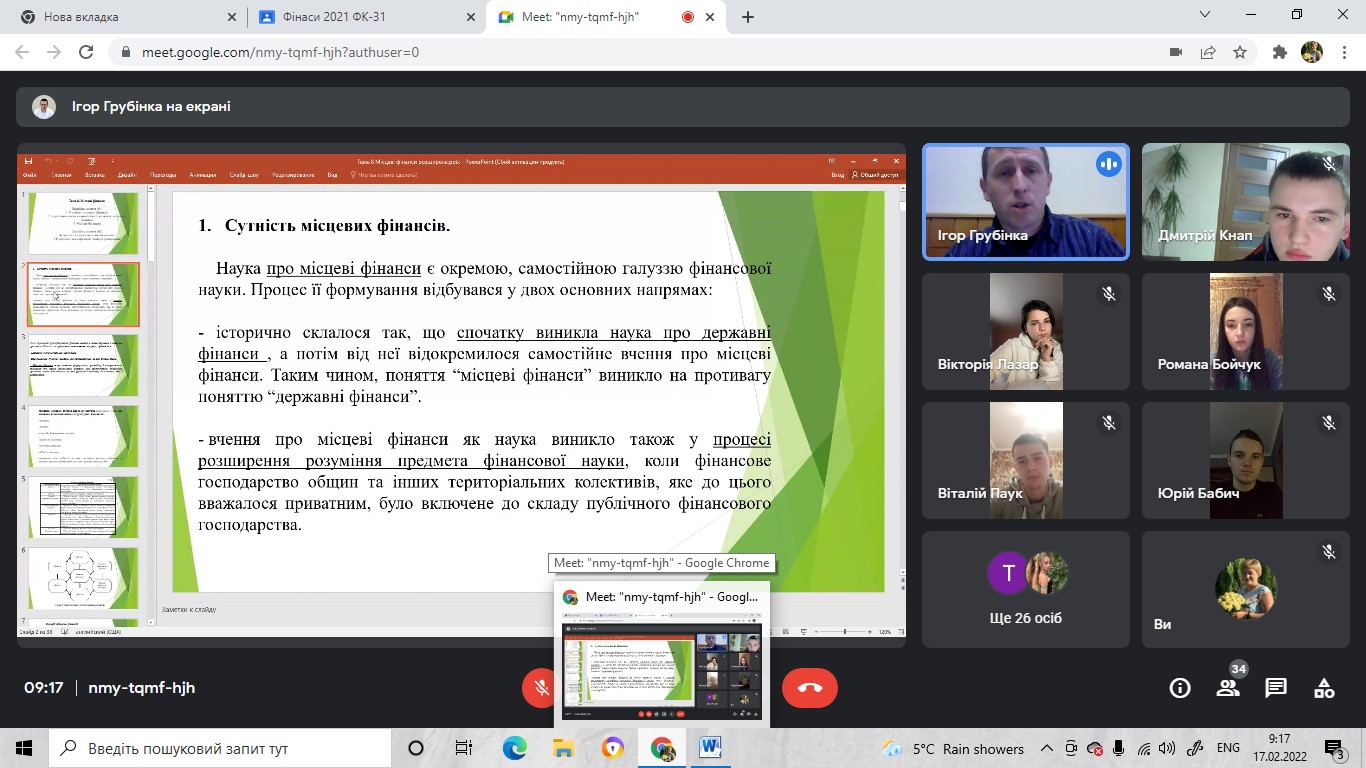Expand the 'Ще 26 осіб' participants tile
1366x768 pixels.
coord(1026,590)
